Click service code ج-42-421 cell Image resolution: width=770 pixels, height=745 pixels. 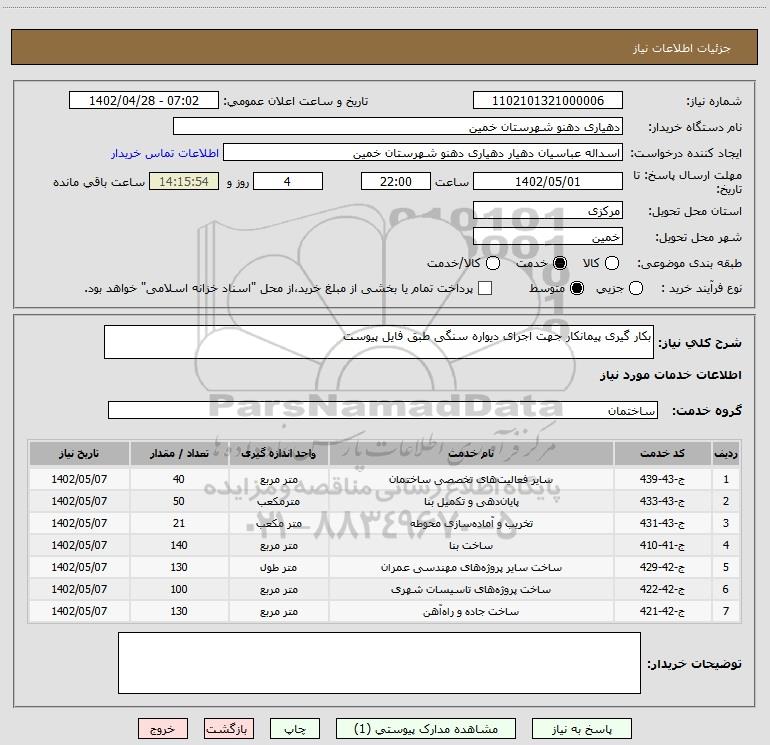coord(662,611)
